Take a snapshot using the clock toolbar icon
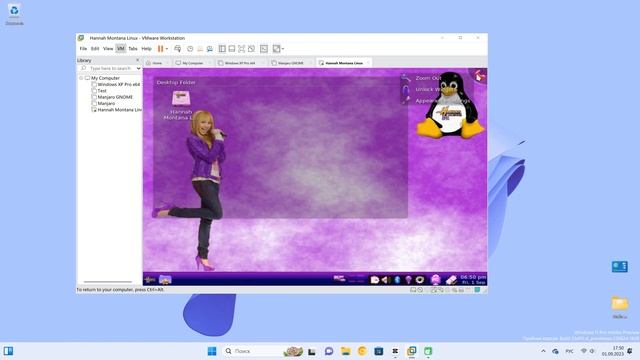The height and width of the screenshot is (360, 640). pyautogui.click(x=190, y=49)
